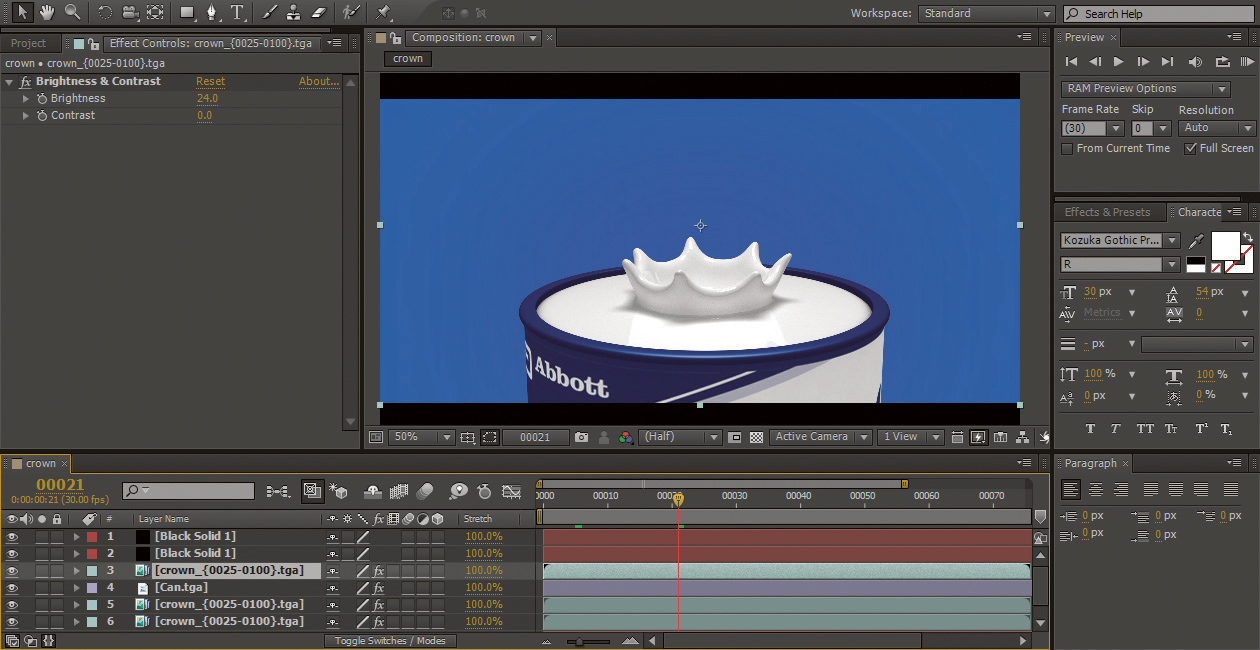1260x650 pixels.
Task: Expand layer 3 crown properties
Action: pos(76,570)
